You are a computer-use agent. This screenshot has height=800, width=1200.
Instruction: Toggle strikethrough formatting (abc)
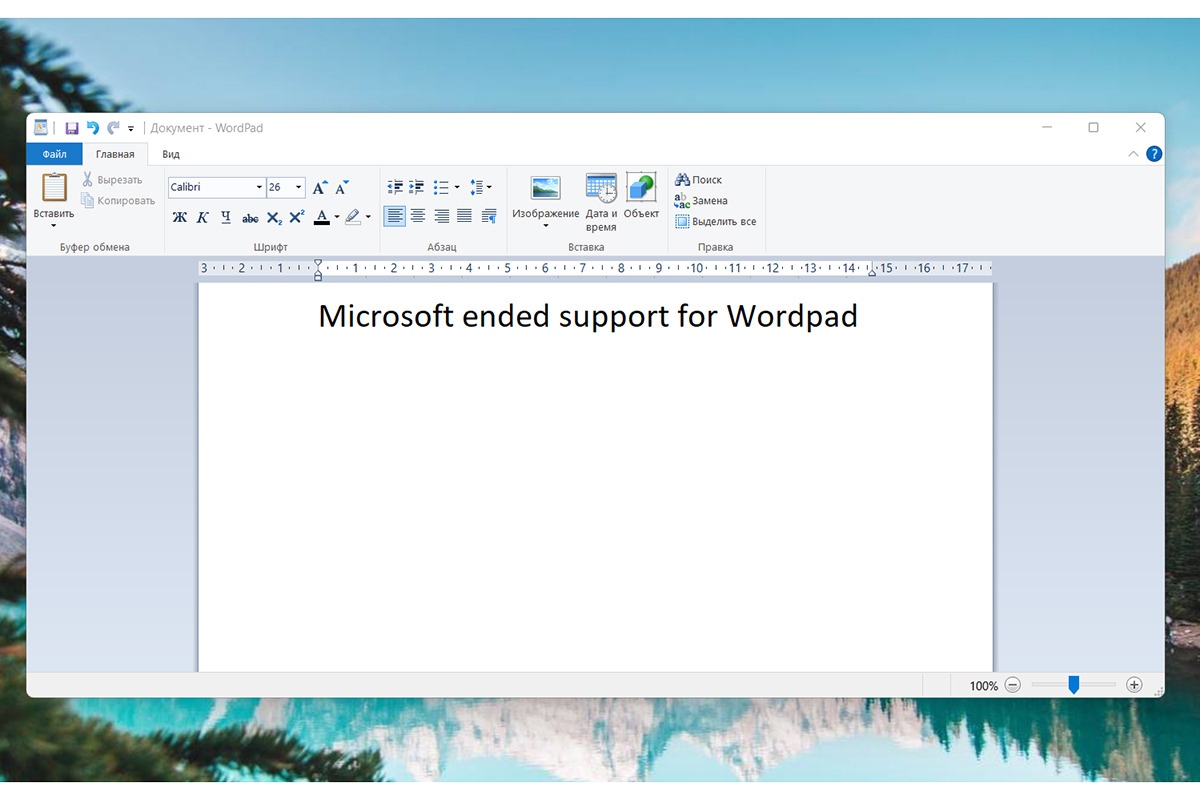(x=250, y=217)
